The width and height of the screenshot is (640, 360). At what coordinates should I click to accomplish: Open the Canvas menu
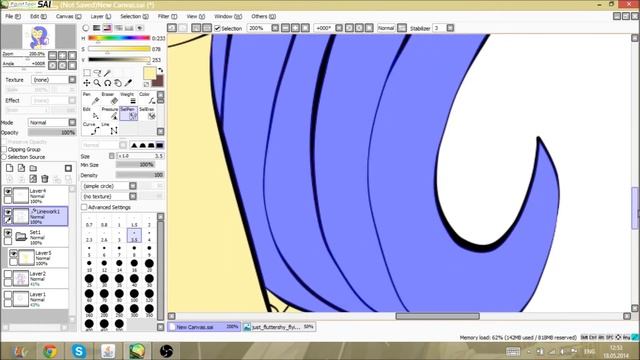[68, 16]
